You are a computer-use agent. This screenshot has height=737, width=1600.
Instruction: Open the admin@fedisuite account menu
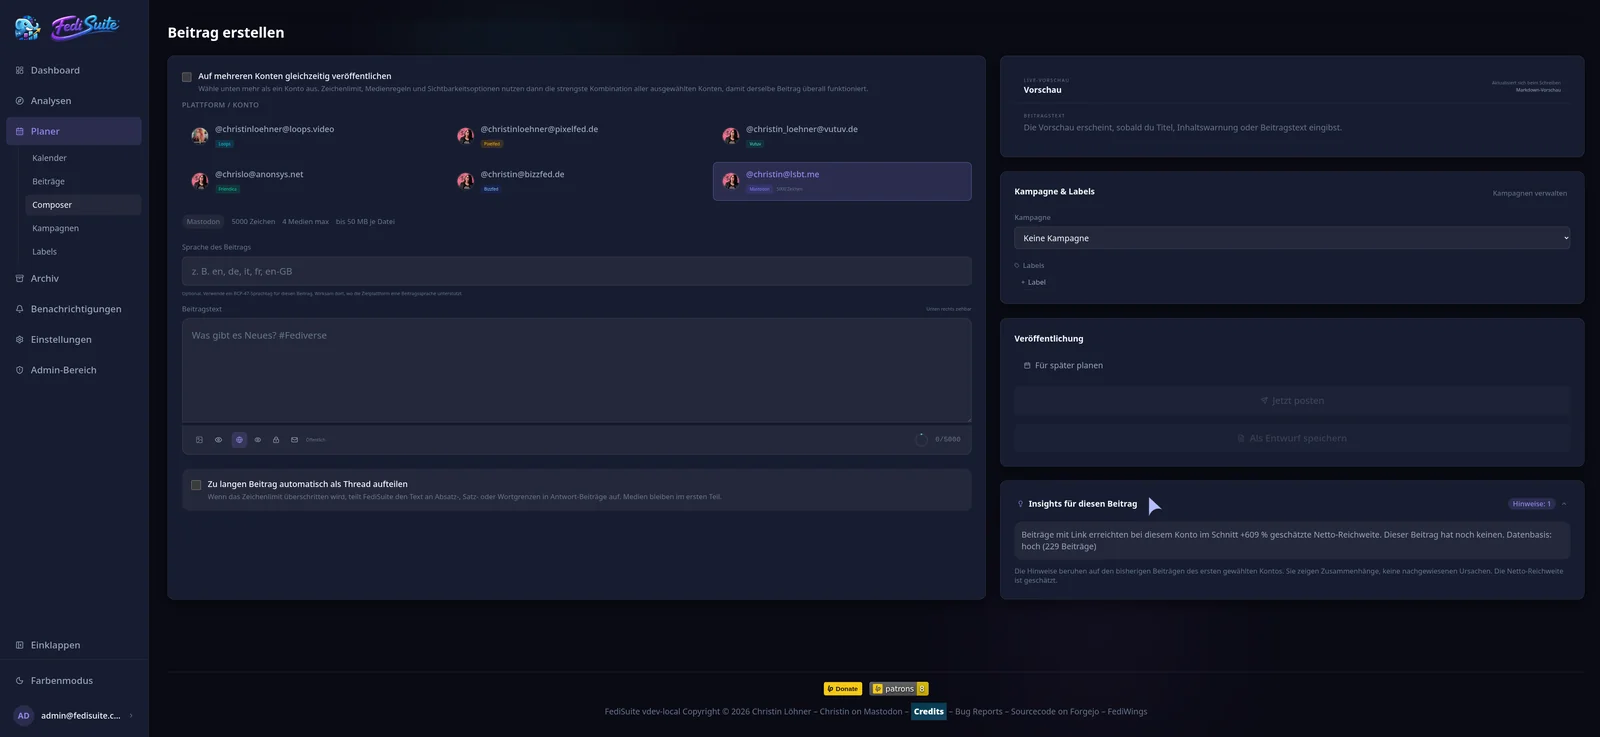tap(74, 716)
